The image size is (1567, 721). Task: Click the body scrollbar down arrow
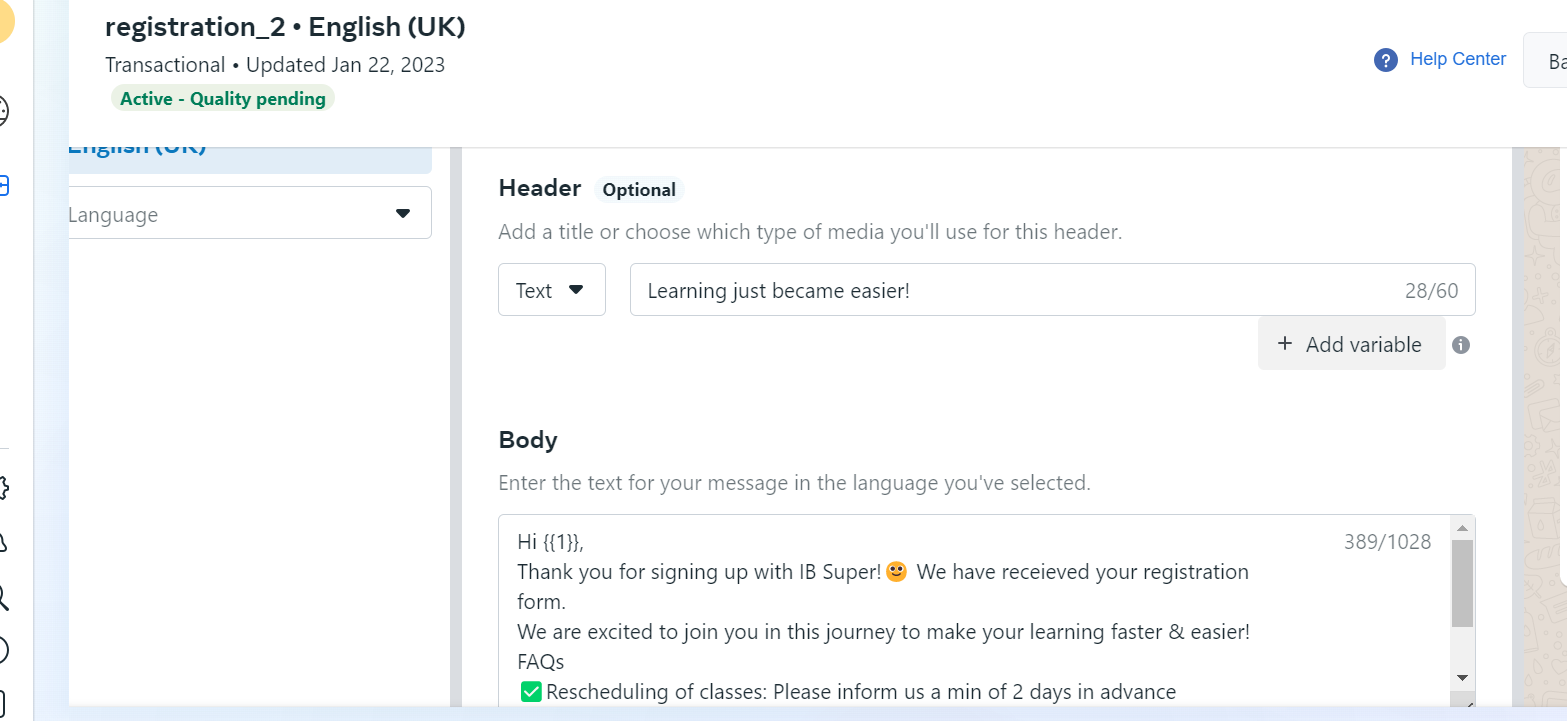(x=1462, y=677)
